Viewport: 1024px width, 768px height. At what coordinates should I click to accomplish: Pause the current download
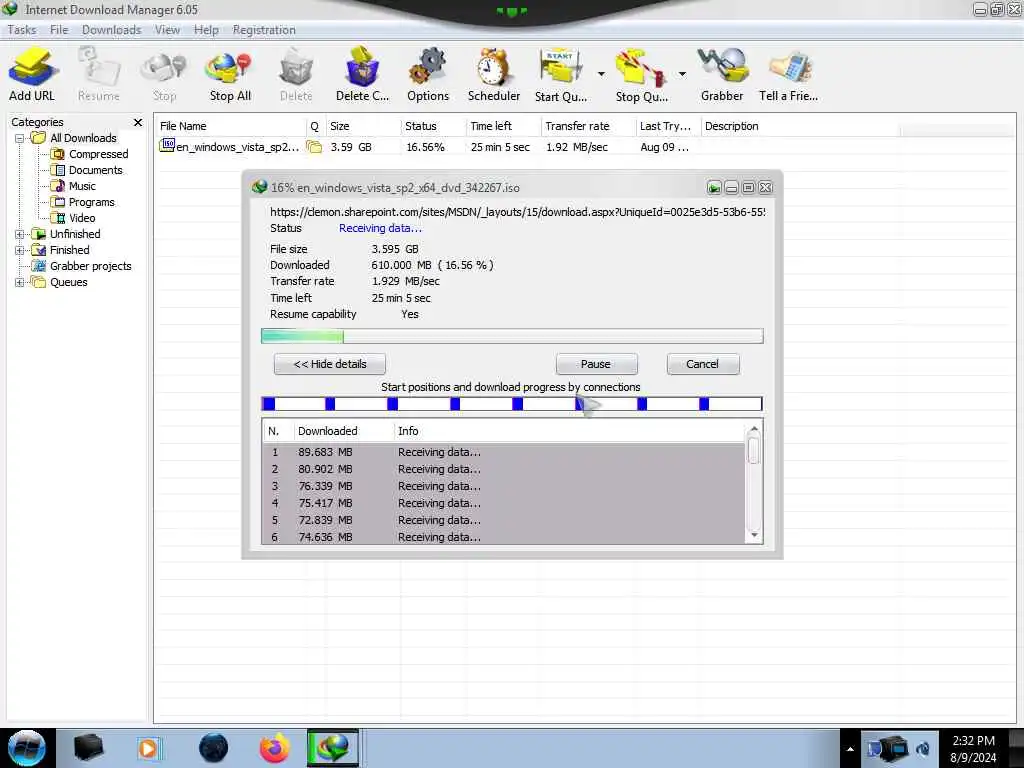[596, 364]
